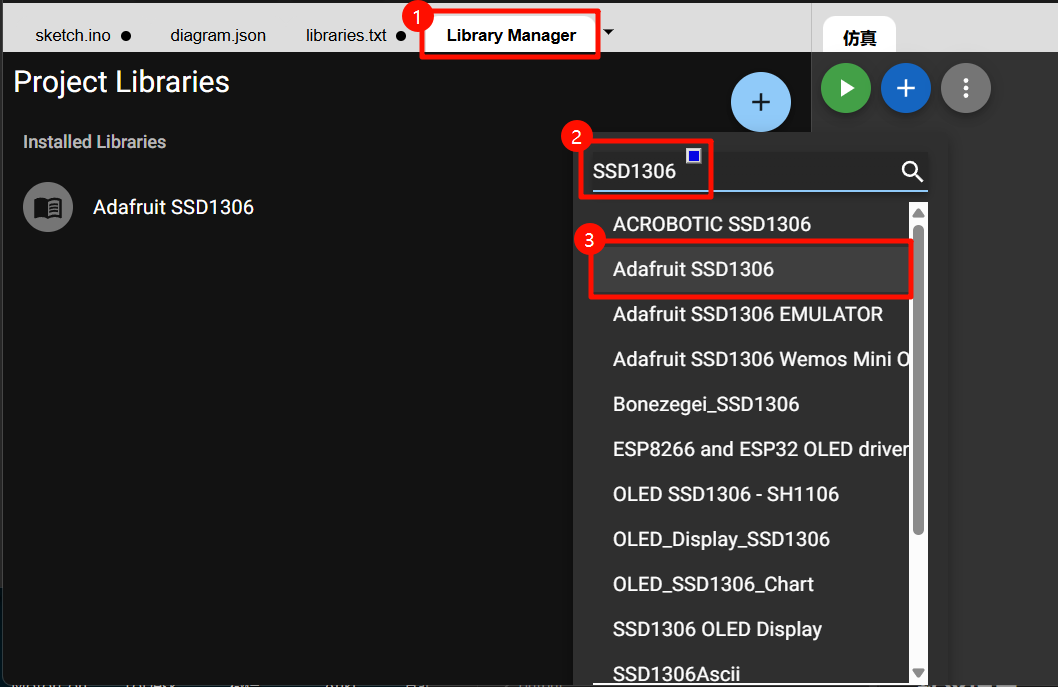
Task: Select OLED SSD1306 - SH1106 library
Action: (x=750, y=494)
